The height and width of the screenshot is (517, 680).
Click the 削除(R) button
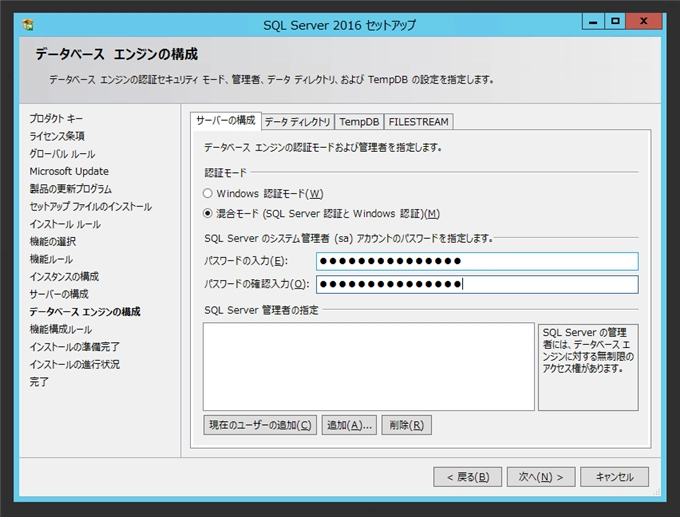tap(406, 425)
